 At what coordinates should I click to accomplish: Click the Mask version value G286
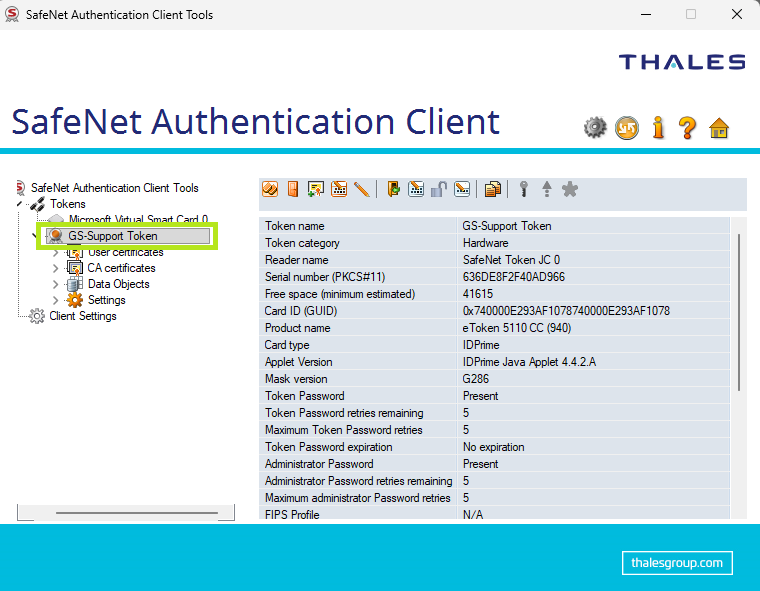point(476,379)
